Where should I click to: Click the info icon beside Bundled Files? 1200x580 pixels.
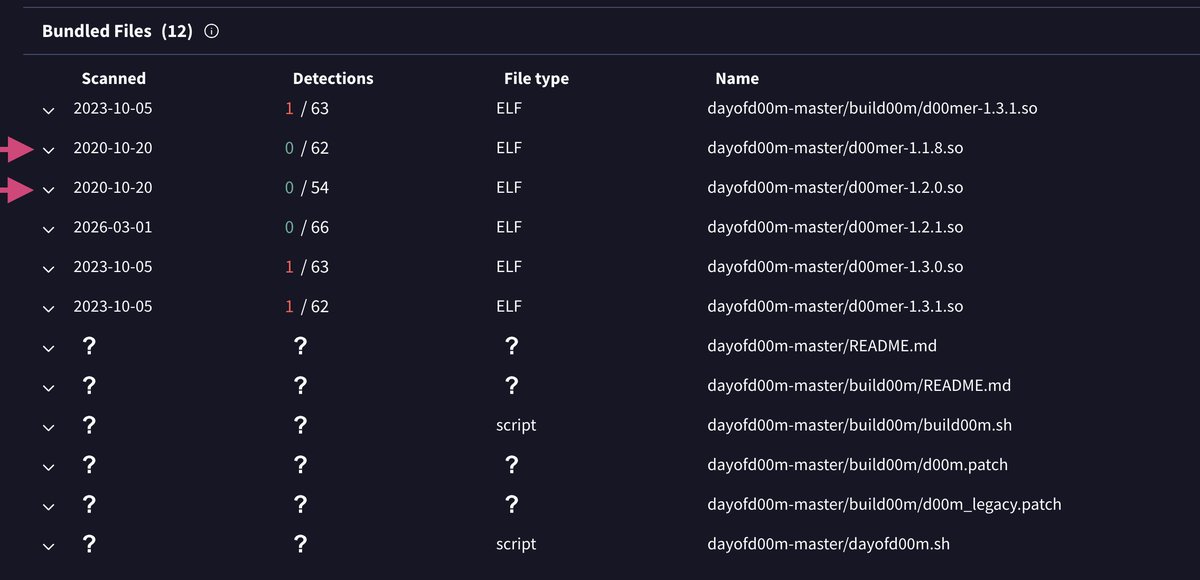[x=211, y=31]
